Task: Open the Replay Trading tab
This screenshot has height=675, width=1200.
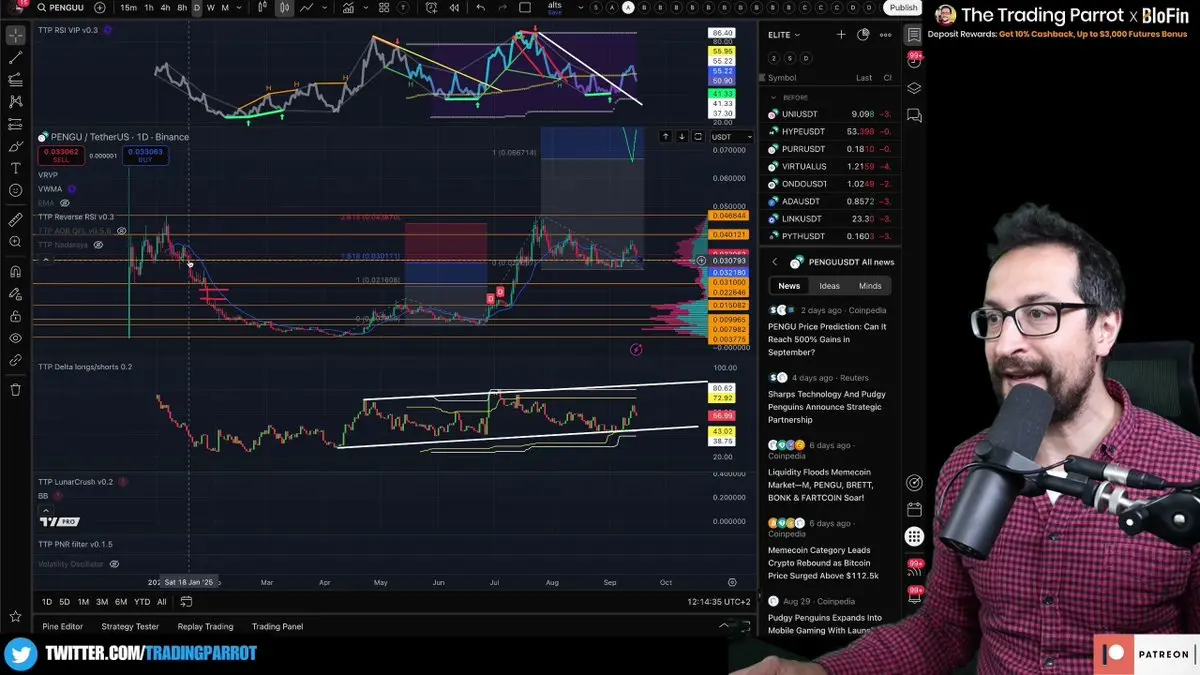Action: tap(205, 626)
